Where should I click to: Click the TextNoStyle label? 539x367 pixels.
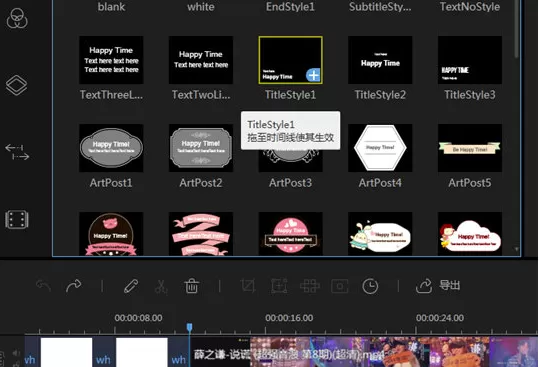click(x=470, y=7)
